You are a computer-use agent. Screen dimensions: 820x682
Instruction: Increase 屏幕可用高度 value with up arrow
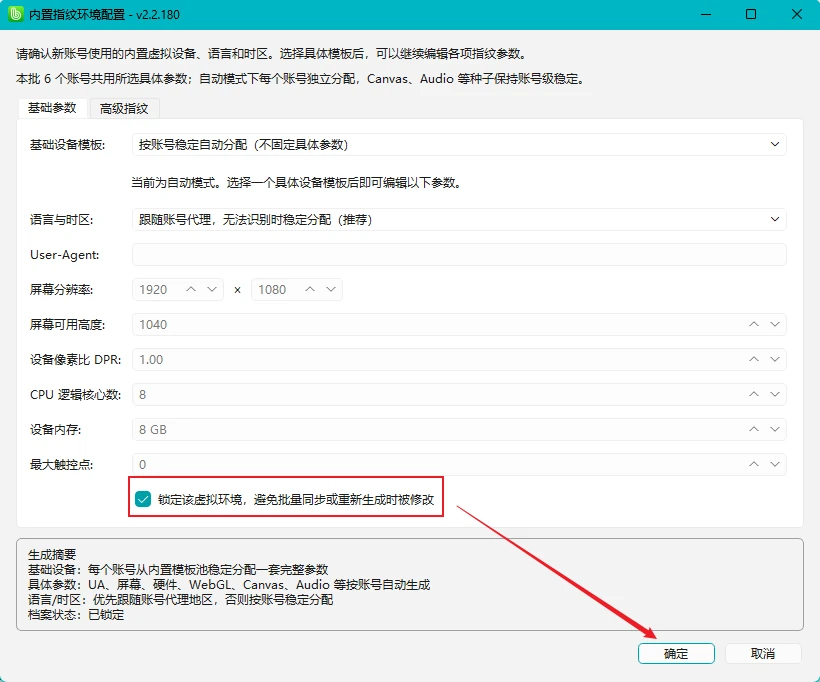click(x=754, y=324)
